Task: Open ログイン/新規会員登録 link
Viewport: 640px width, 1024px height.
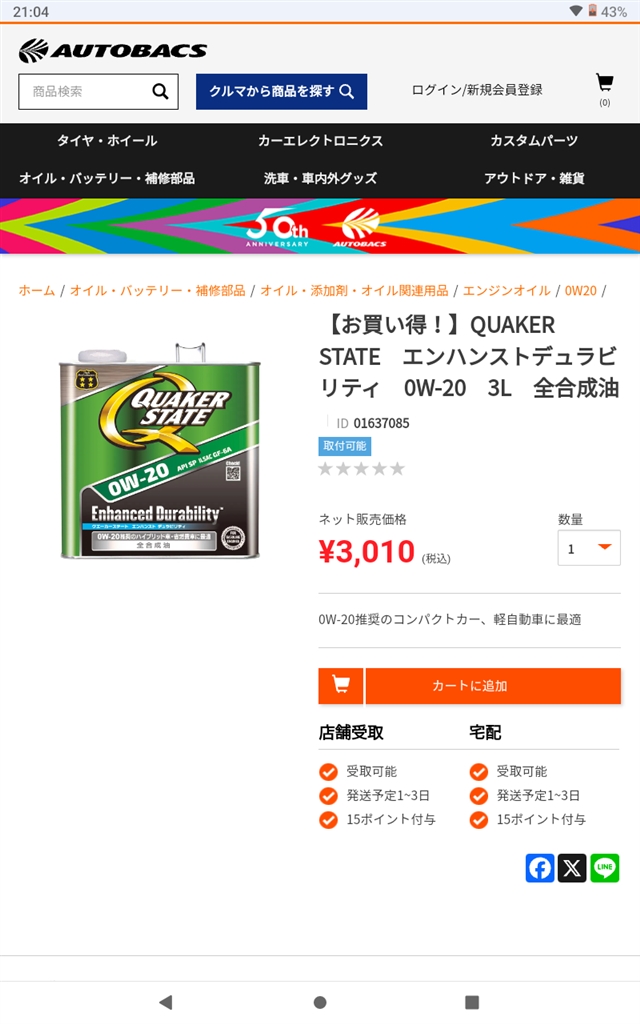Action: pos(477,90)
